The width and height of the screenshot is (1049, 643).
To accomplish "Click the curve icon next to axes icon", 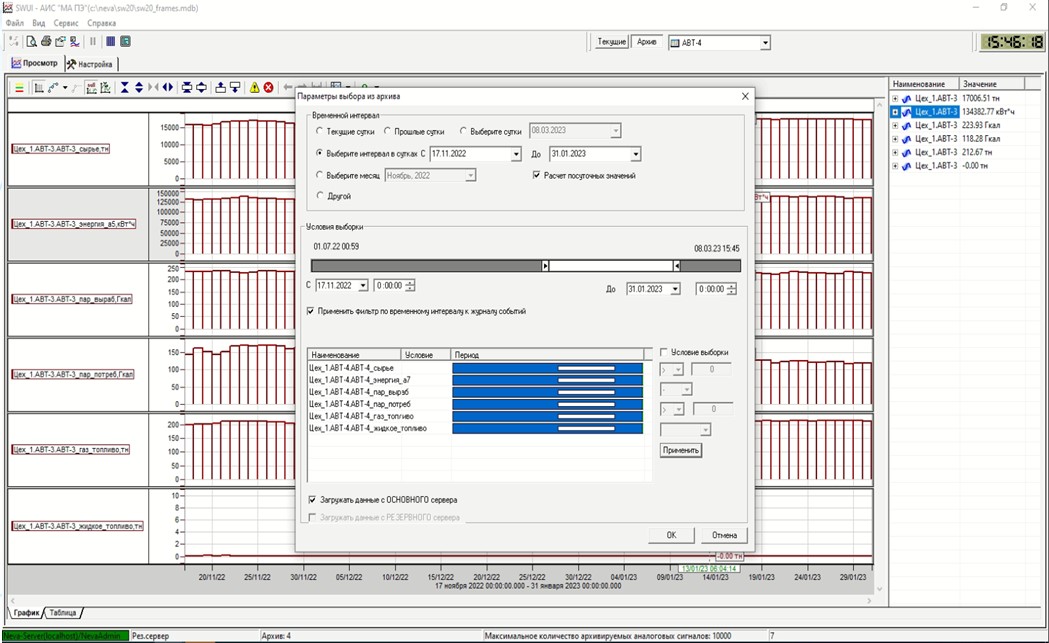I will [x=53, y=88].
